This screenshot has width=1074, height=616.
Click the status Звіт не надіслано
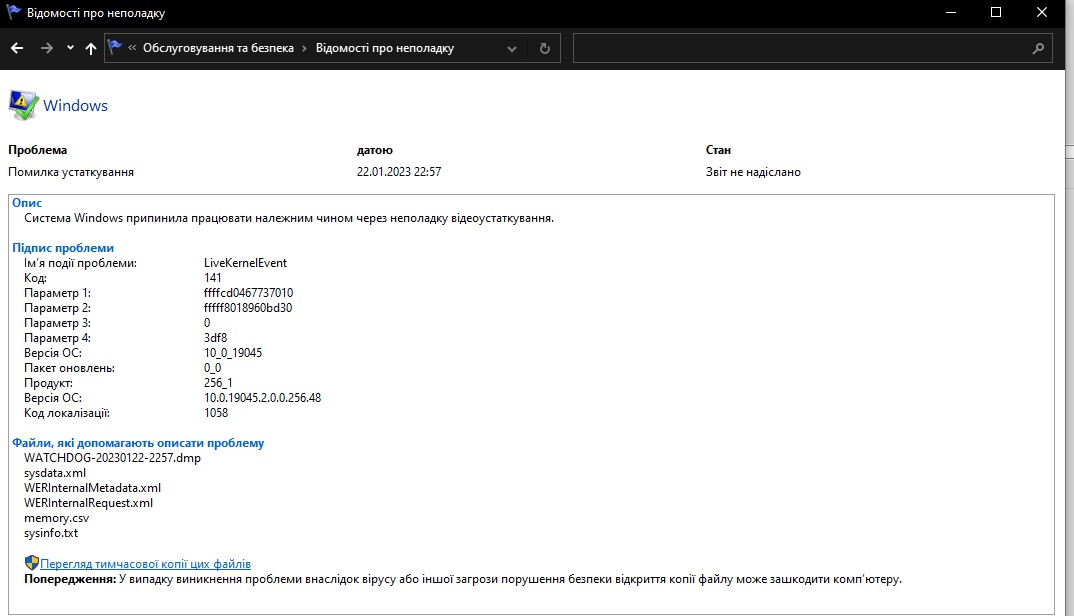point(753,172)
